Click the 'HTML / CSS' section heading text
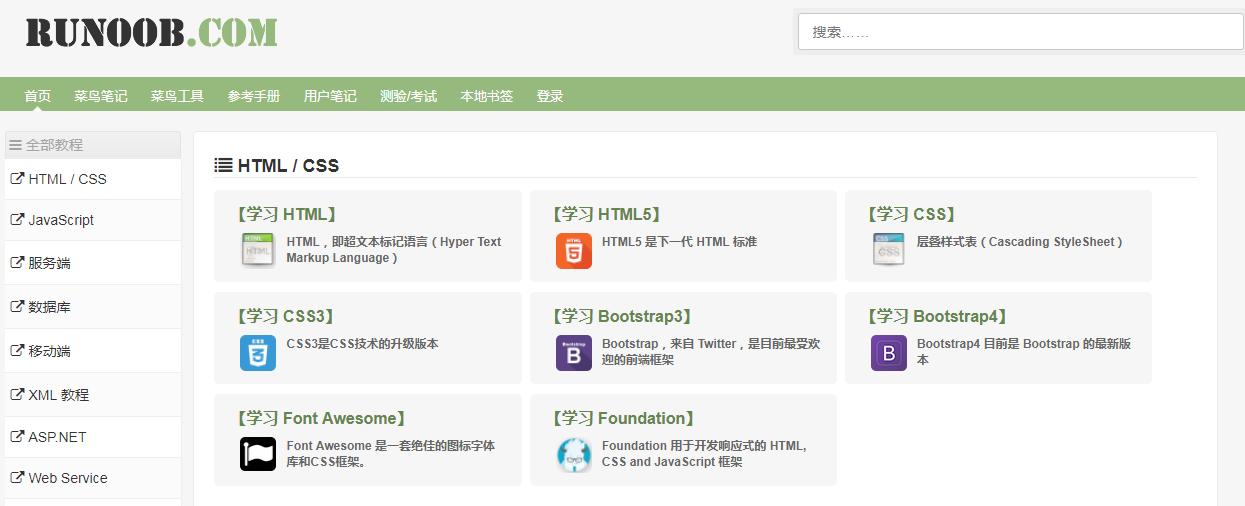The width and height of the screenshot is (1245, 506). point(288,166)
